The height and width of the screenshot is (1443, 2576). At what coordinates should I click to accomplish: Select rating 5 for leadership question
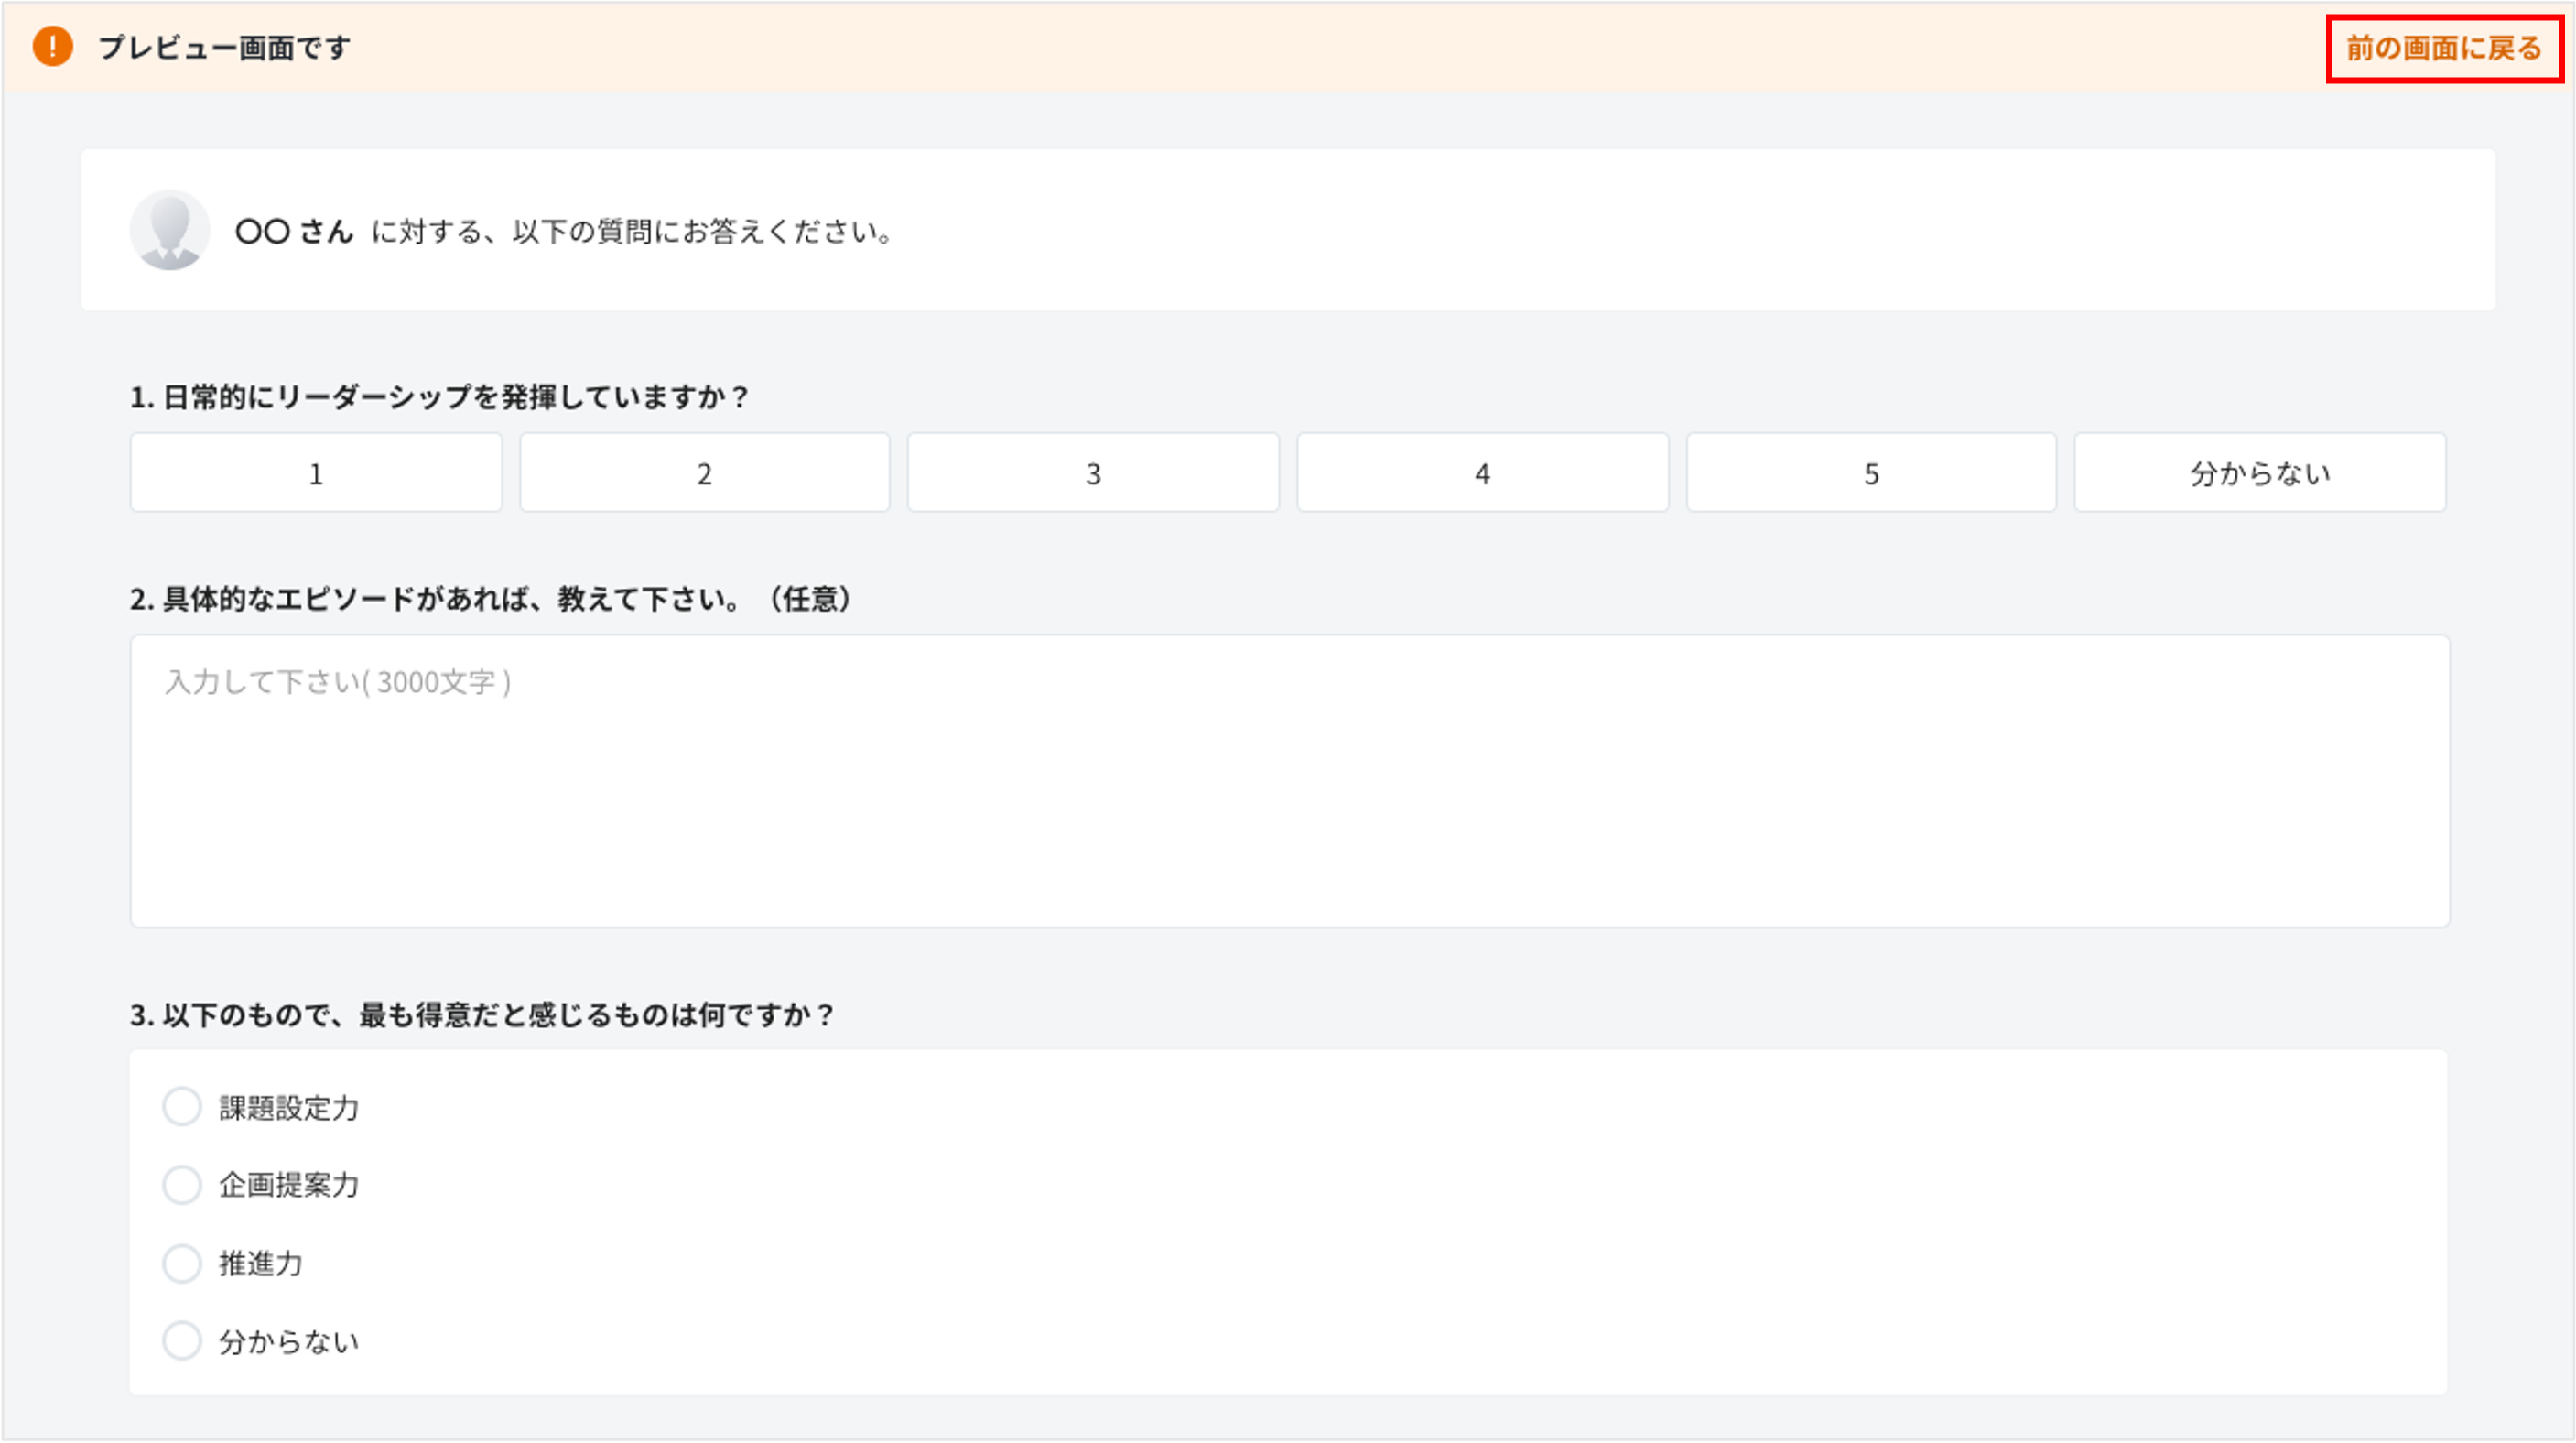coord(1871,473)
